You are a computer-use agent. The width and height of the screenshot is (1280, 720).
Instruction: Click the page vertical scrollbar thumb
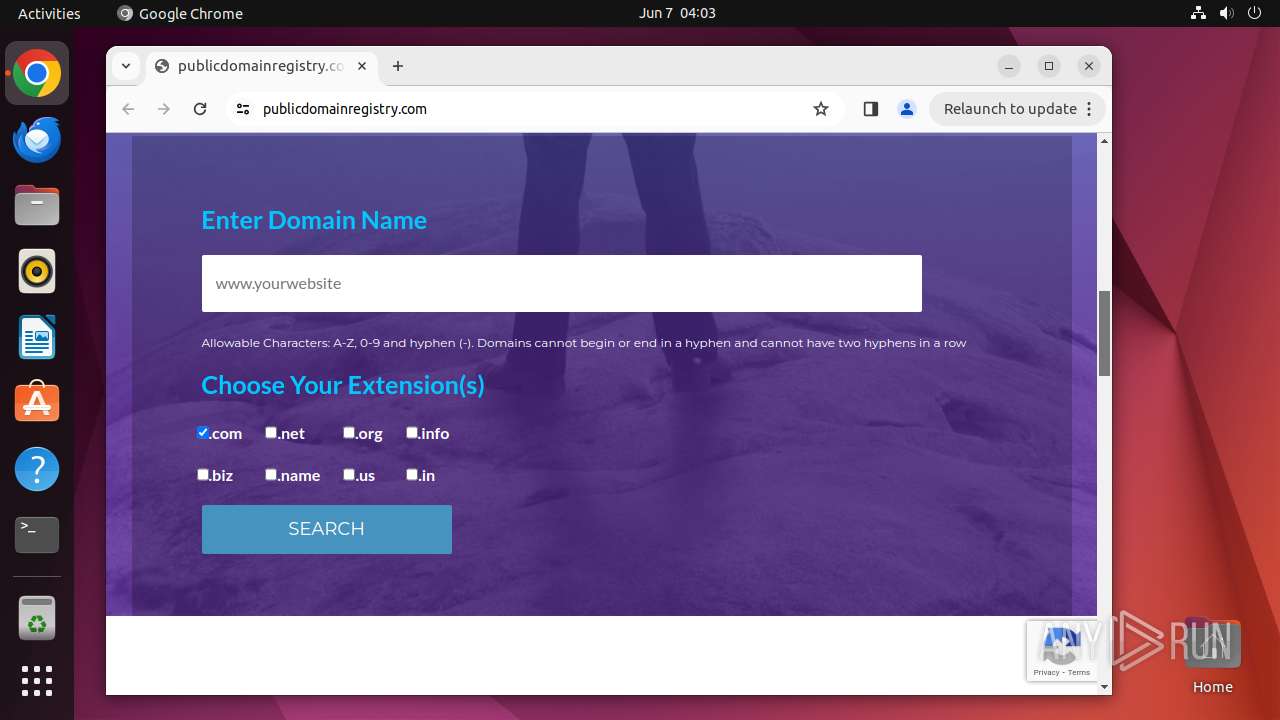1104,333
